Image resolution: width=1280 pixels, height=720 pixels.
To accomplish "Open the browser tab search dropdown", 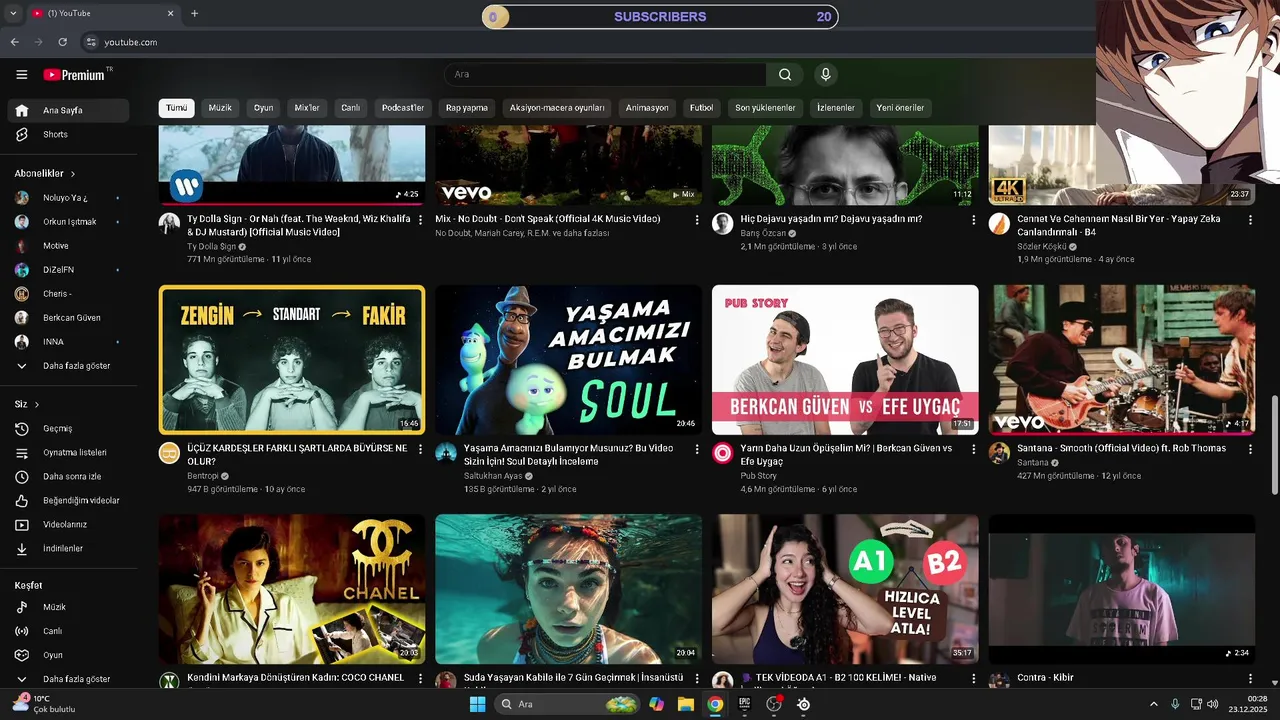I will pyautogui.click(x=13, y=13).
